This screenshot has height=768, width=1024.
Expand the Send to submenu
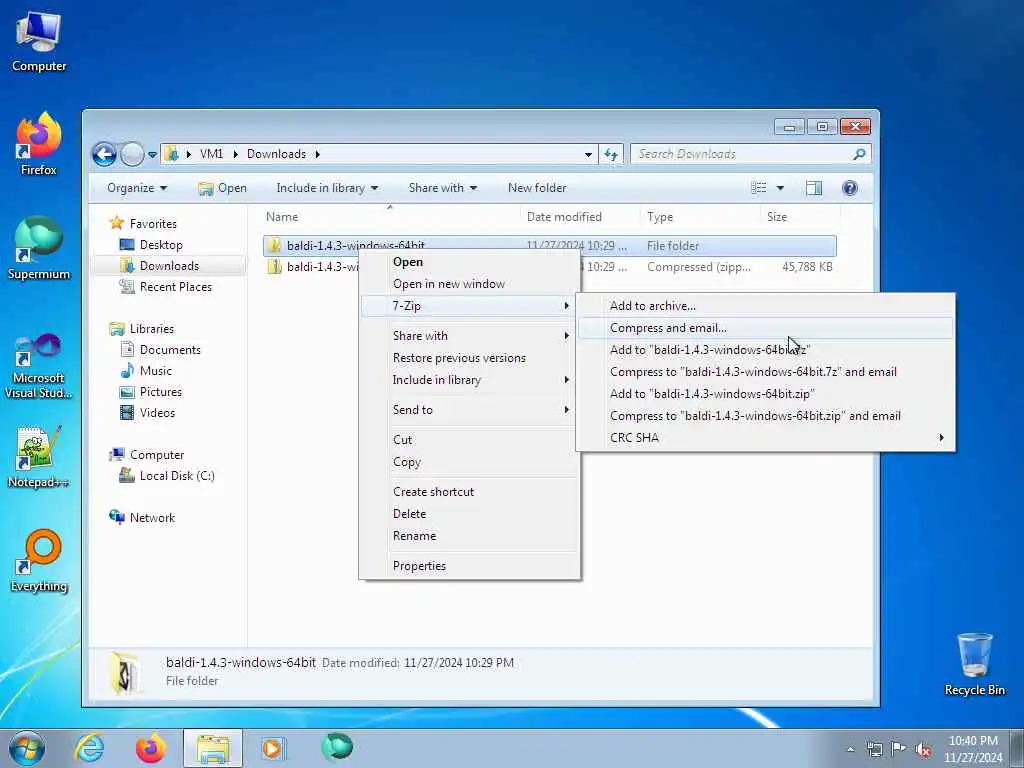[470, 409]
